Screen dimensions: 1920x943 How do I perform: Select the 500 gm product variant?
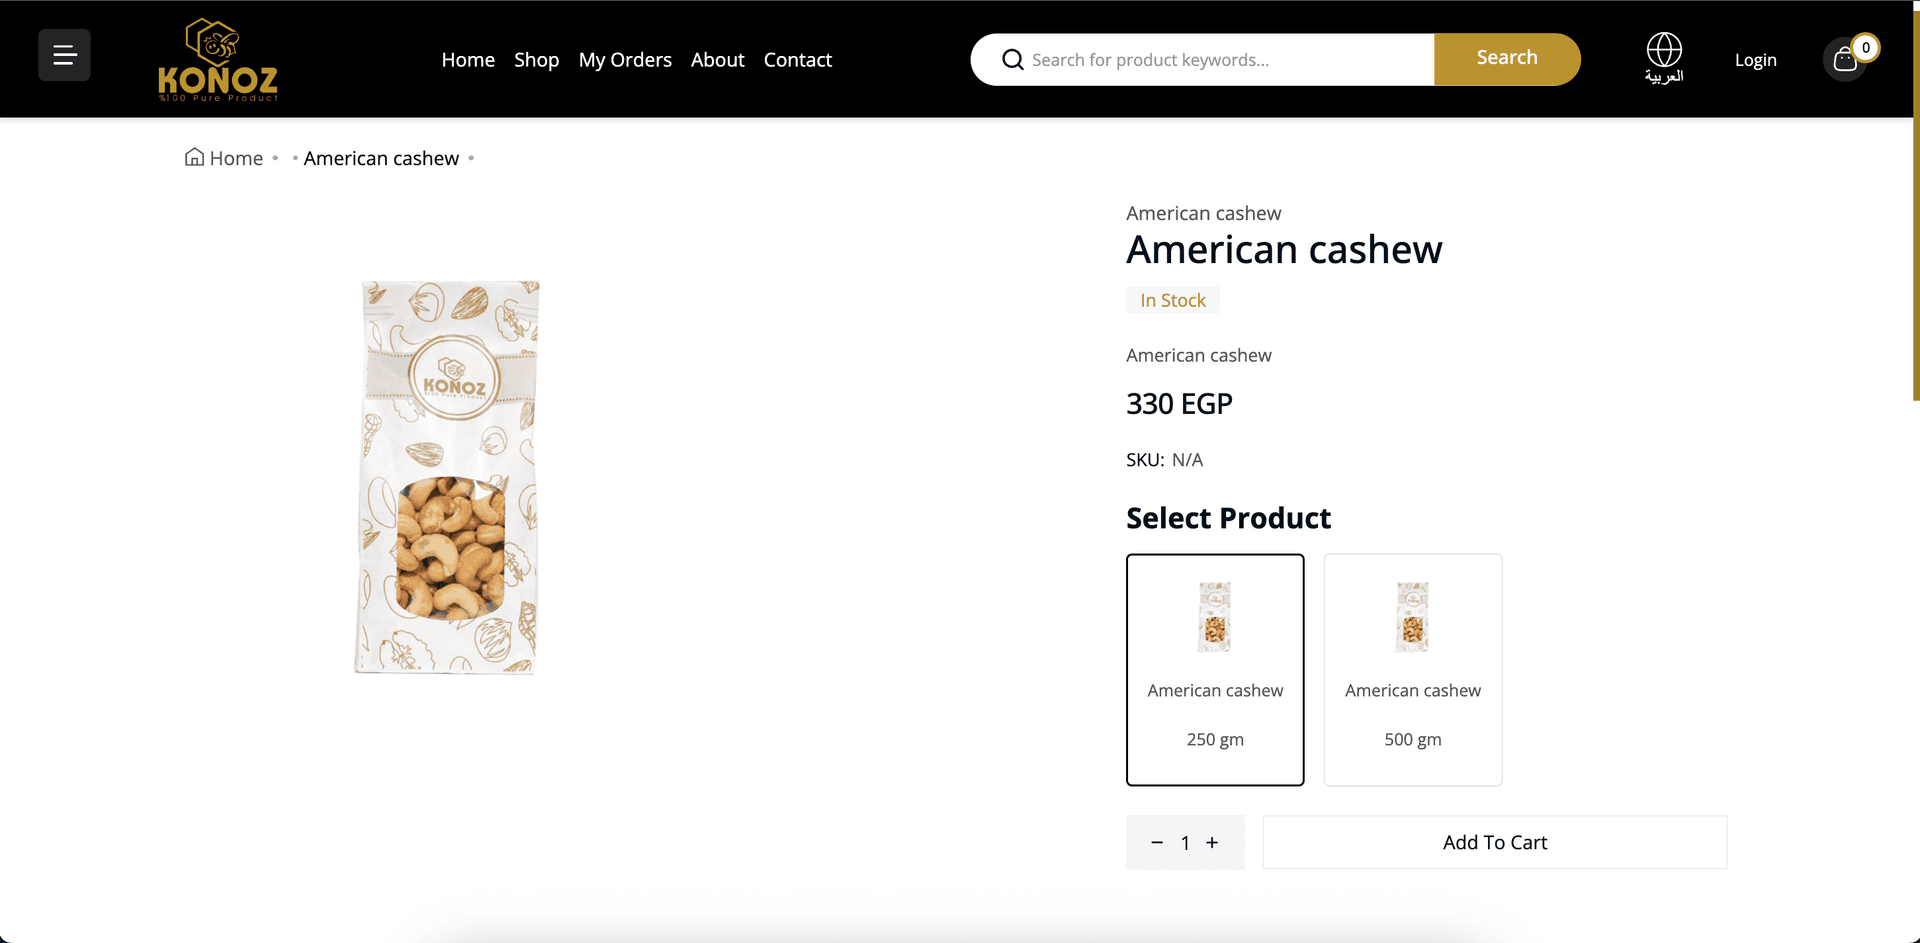pos(1412,669)
